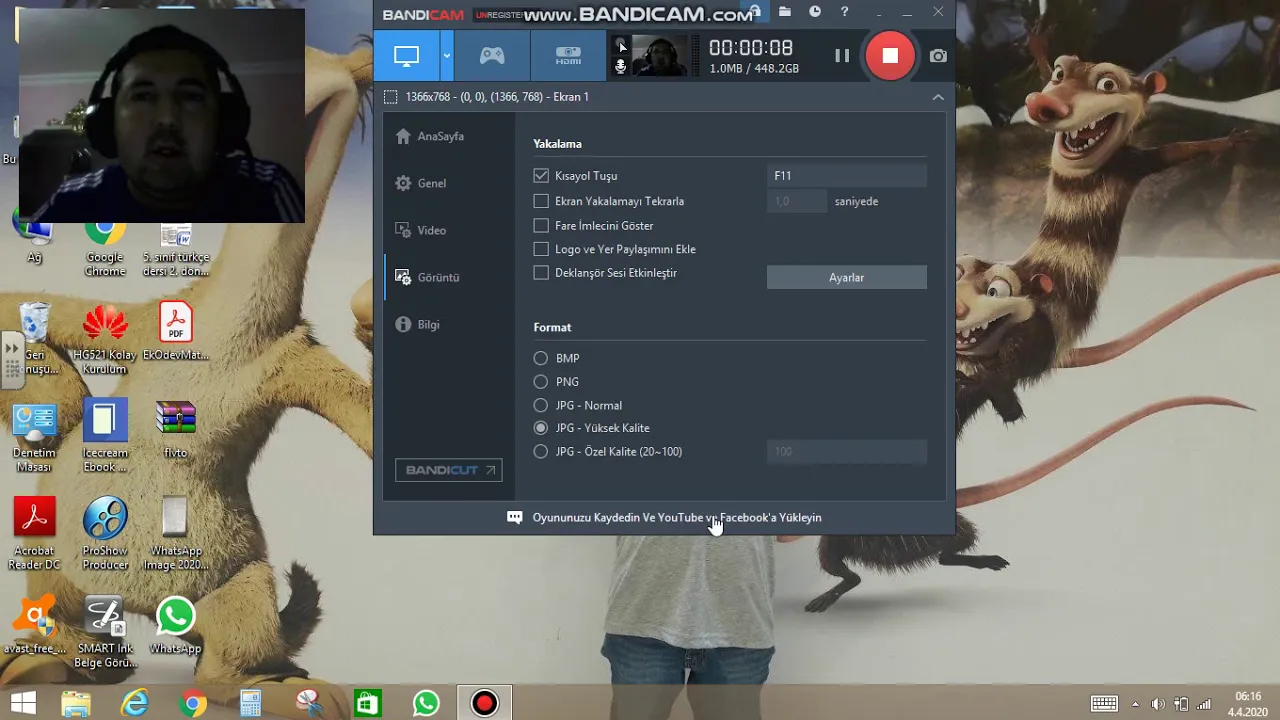
Task: Click the 1366x768 Ekran 1 capture text
Action: (x=497, y=97)
